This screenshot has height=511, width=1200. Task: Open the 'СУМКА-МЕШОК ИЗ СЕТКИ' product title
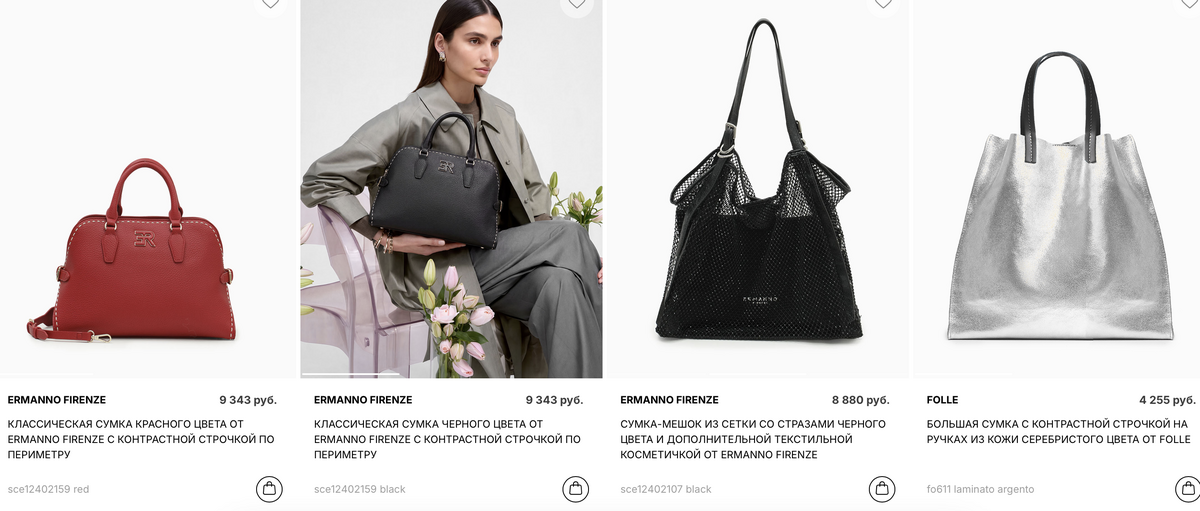pyautogui.click(x=753, y=439)
